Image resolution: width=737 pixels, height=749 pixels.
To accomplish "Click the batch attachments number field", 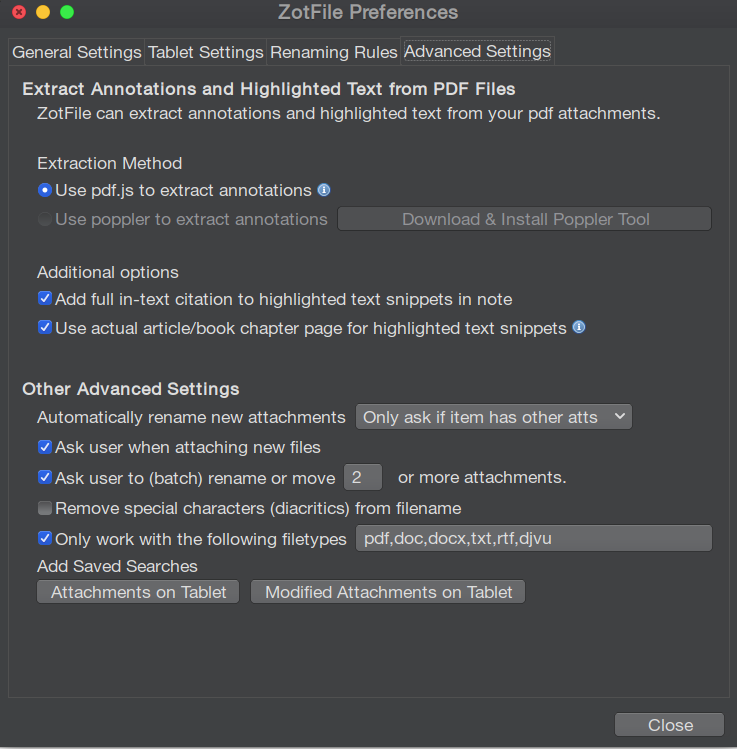I will click(363, 477).
